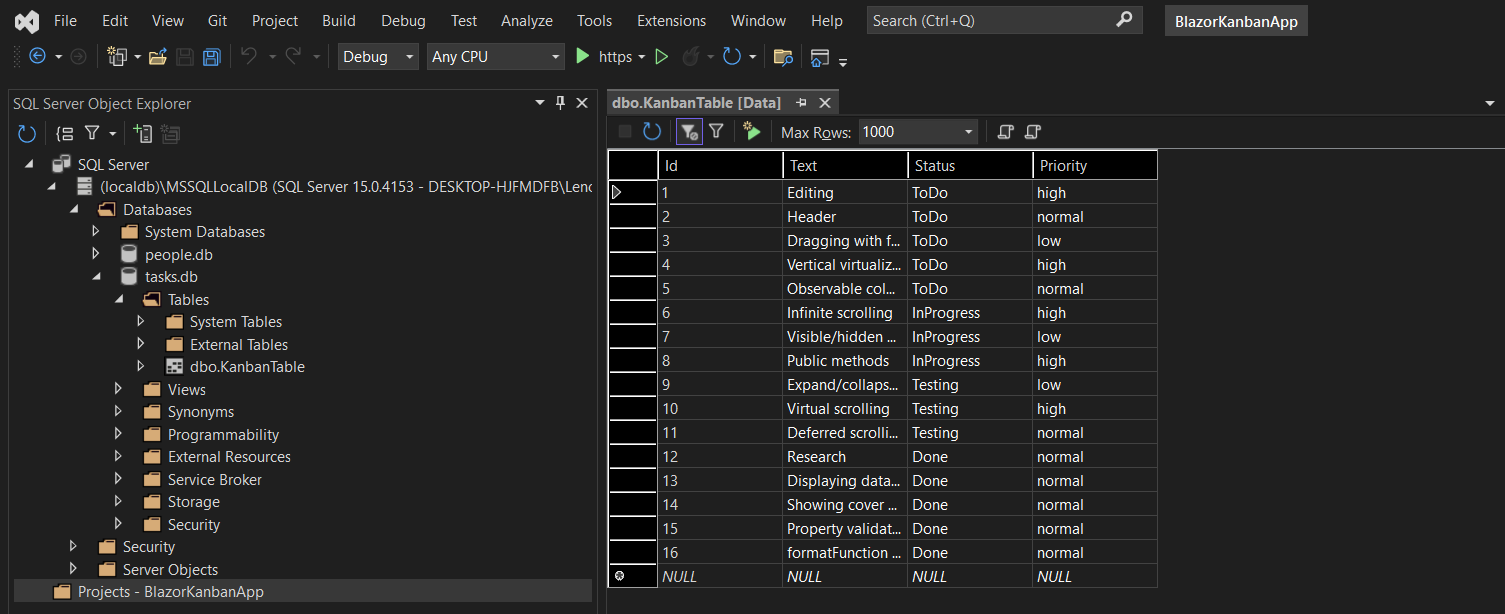
Task: Click the first scroll Script icon
Action: point(1006,131)
